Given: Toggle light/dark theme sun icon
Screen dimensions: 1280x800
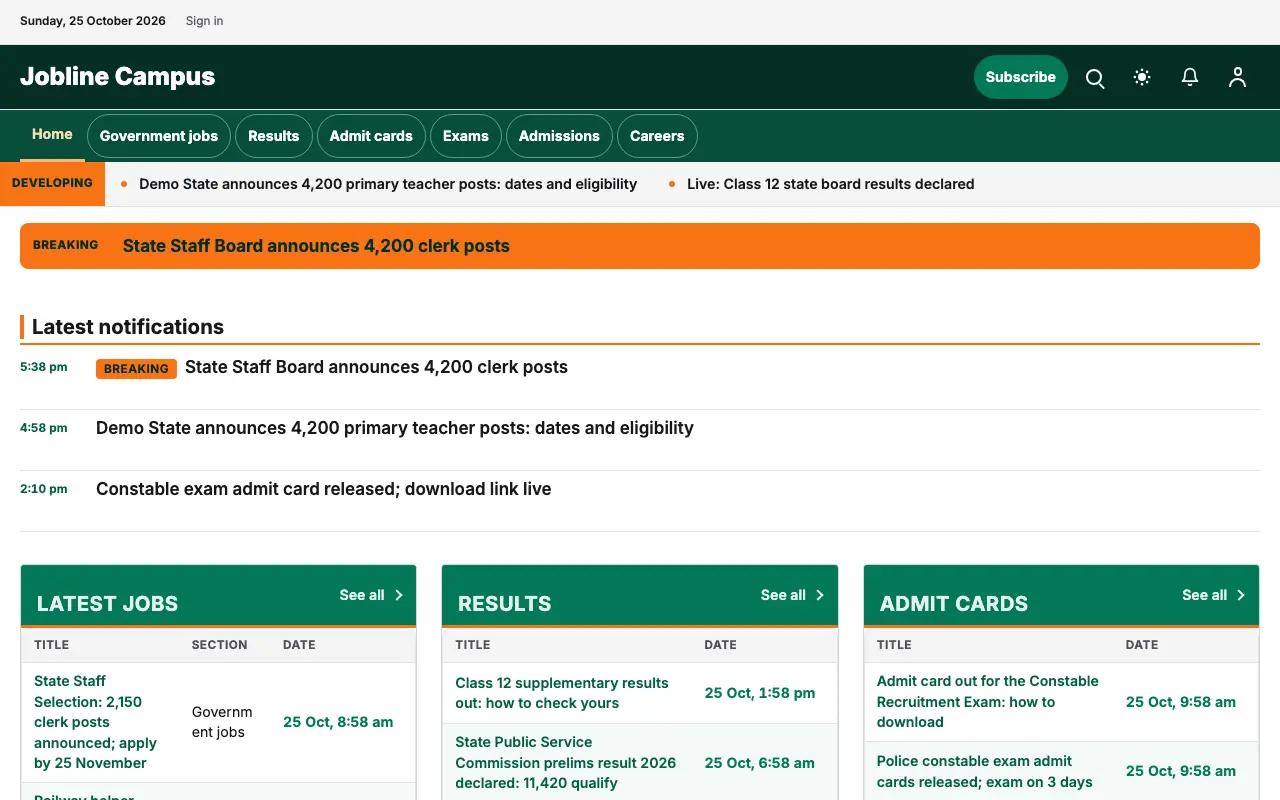Looking at the screenshot, I should click(x=1142, y=78).
